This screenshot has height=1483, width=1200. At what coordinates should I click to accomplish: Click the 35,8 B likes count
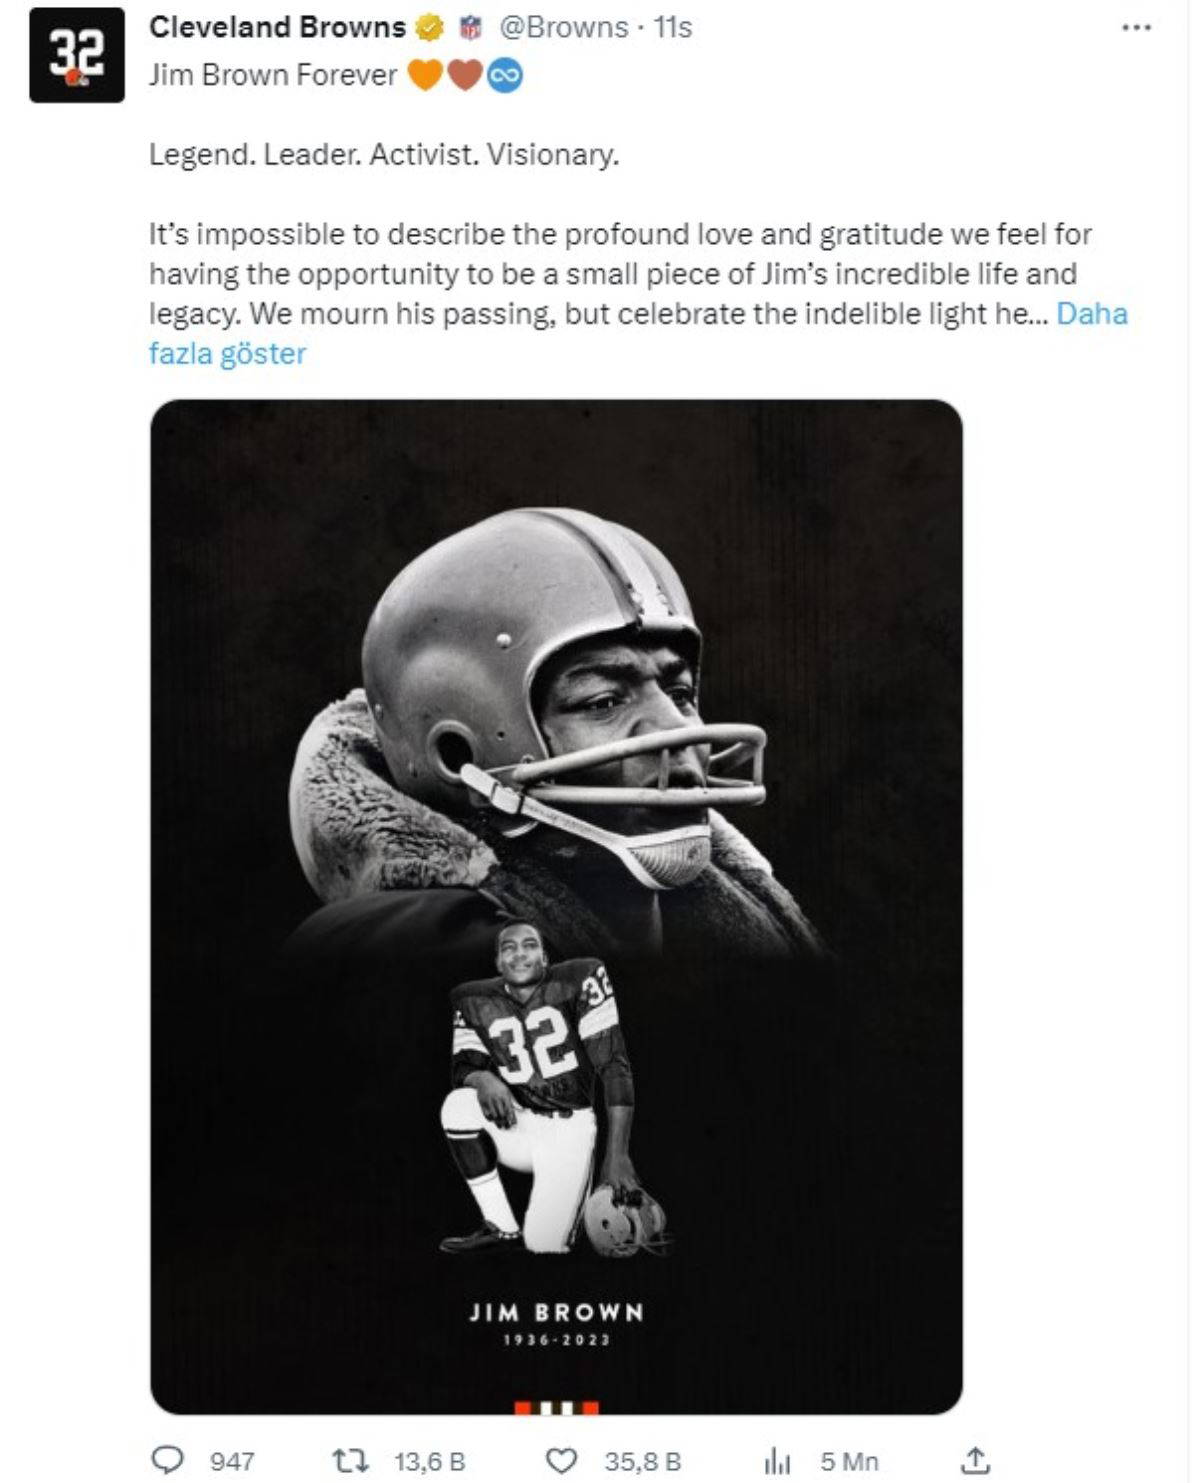coord(643,1461)
